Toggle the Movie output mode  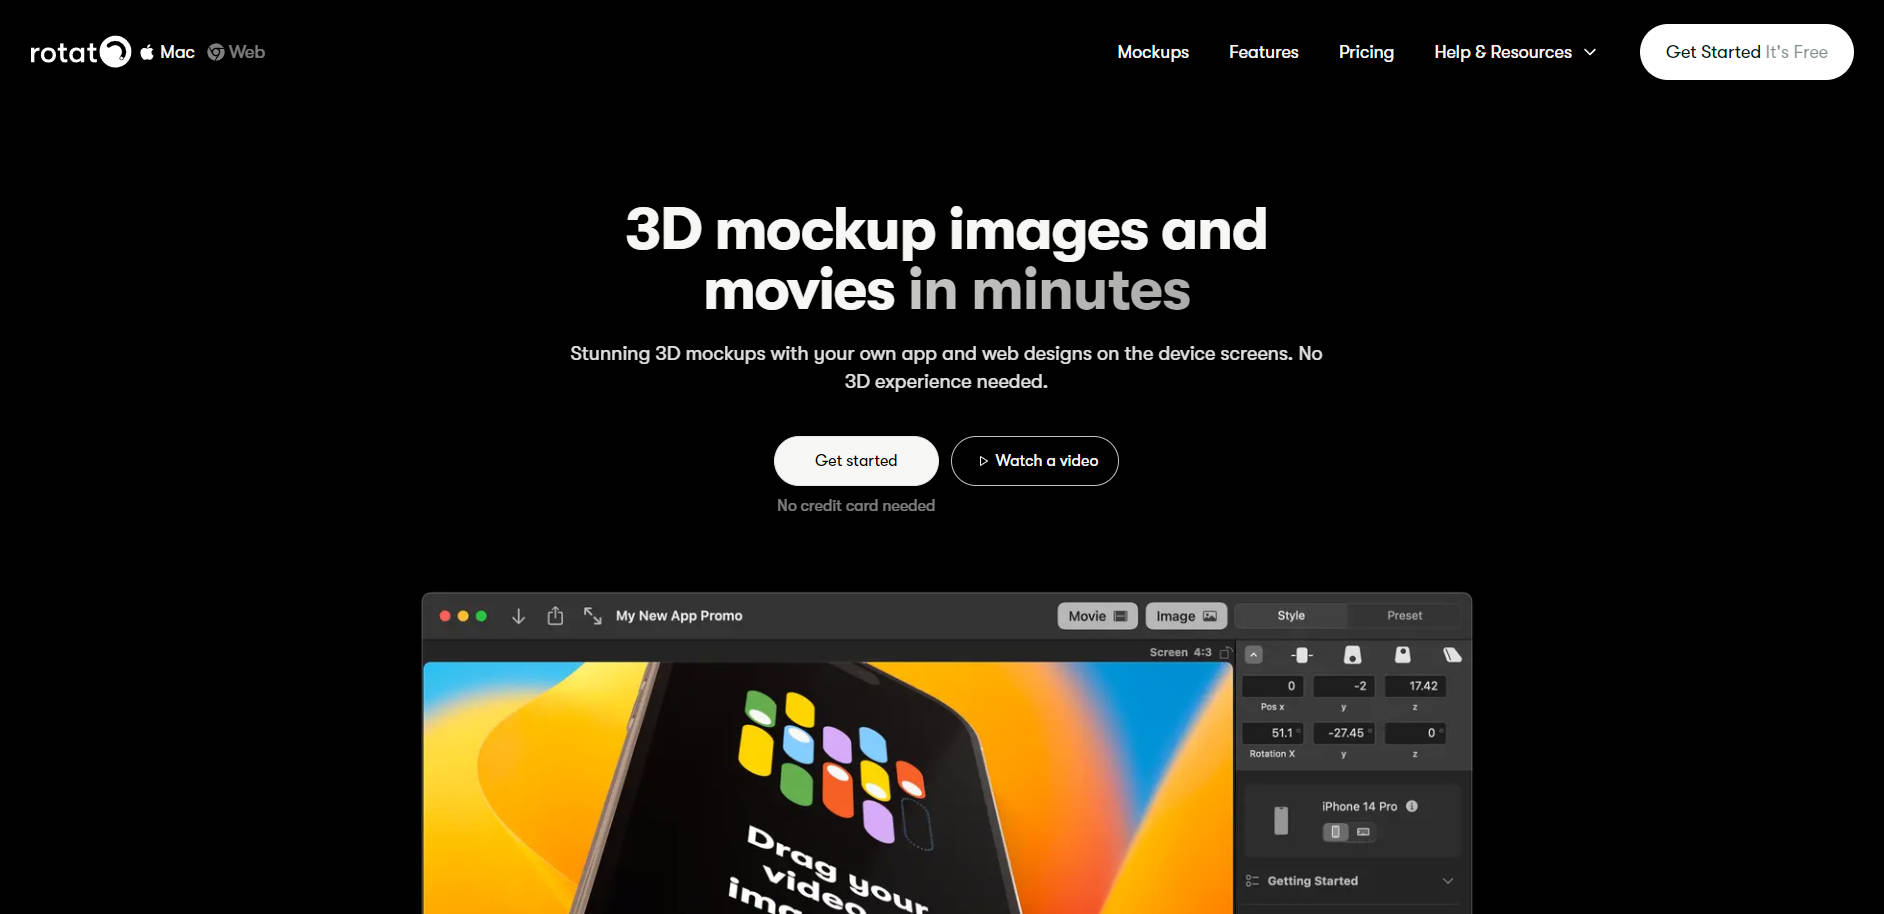1097,616
